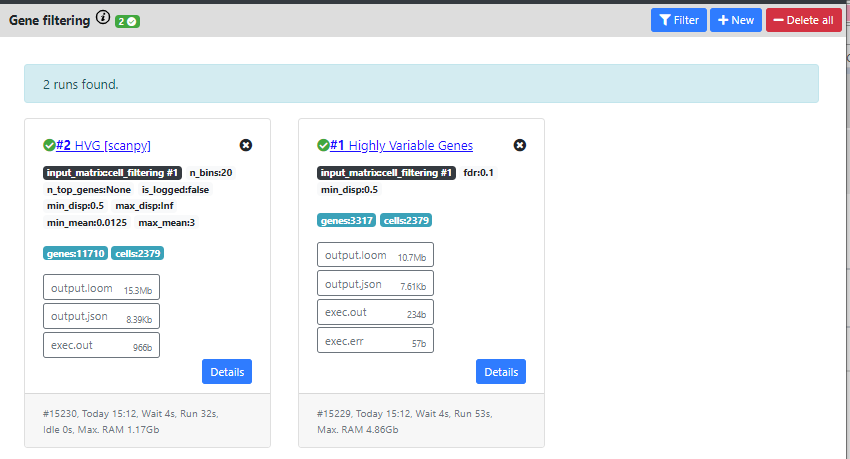Screen dimensions: 850x459
Task: View Details of the HVG scanpy run
Action: 227,372
